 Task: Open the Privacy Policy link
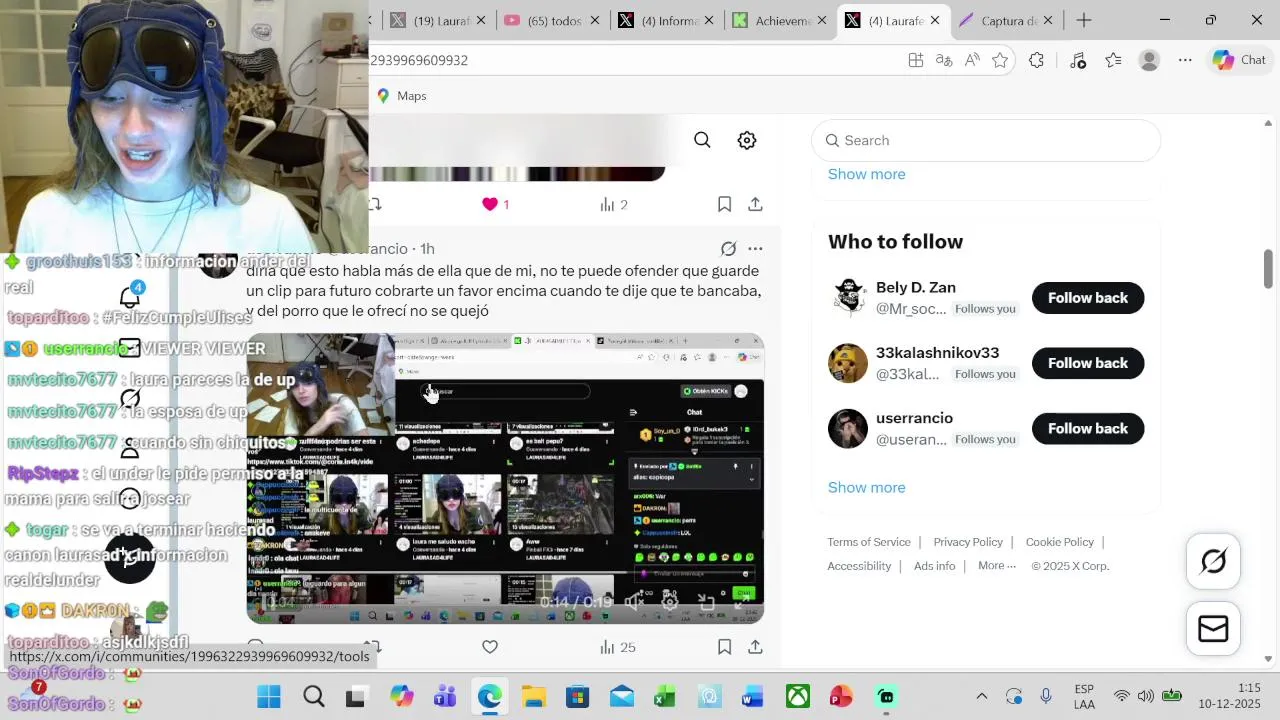(x=968, y=542)
